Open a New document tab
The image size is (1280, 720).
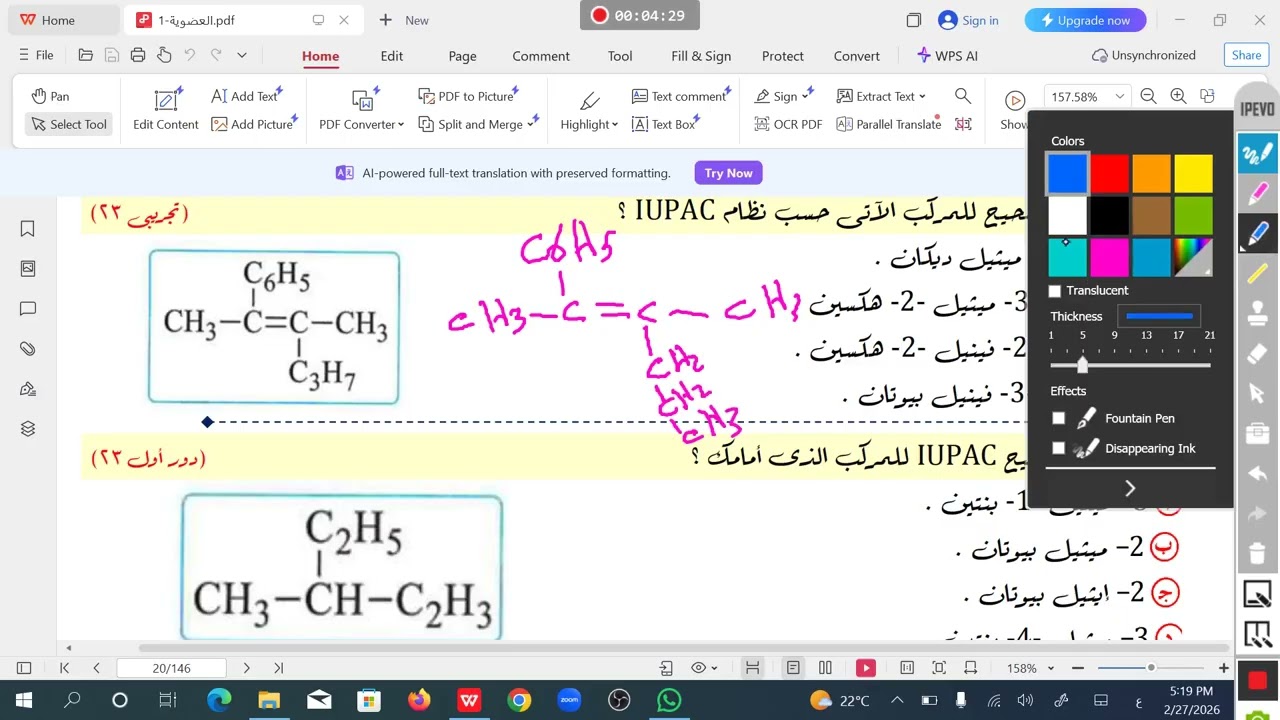pos(404,20)
